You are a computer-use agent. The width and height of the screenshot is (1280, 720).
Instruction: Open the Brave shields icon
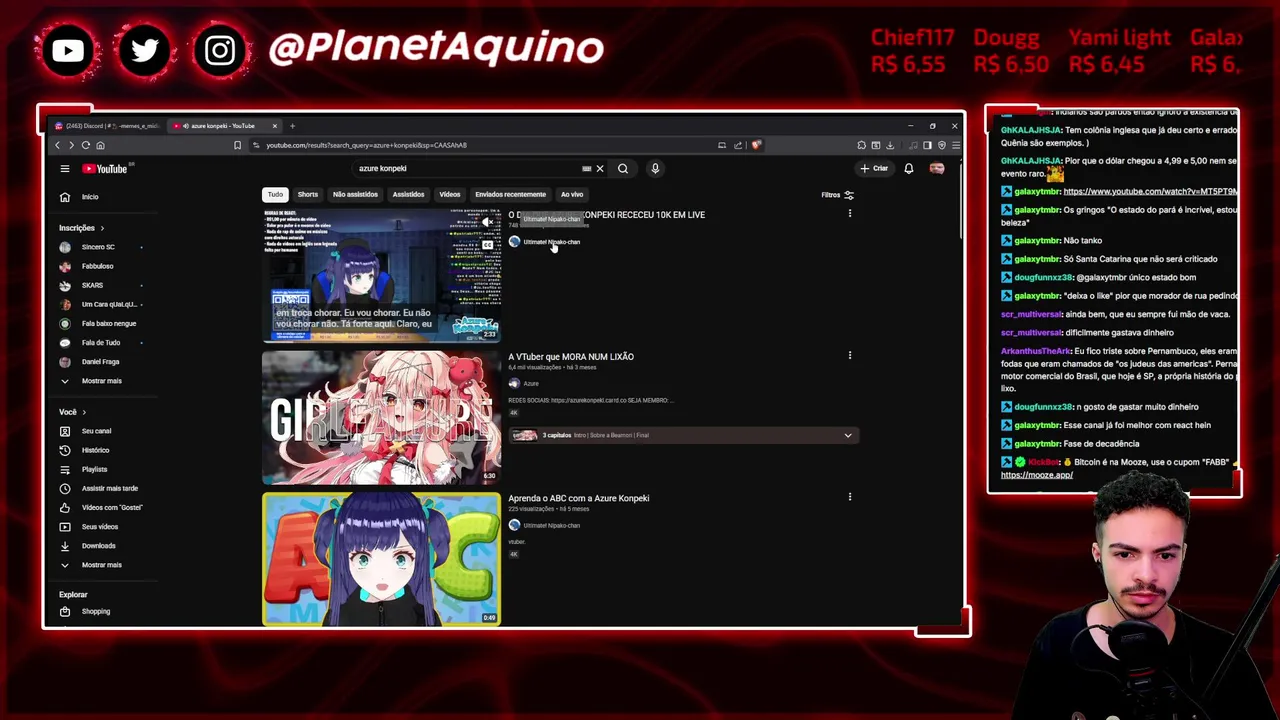(756, 145)
